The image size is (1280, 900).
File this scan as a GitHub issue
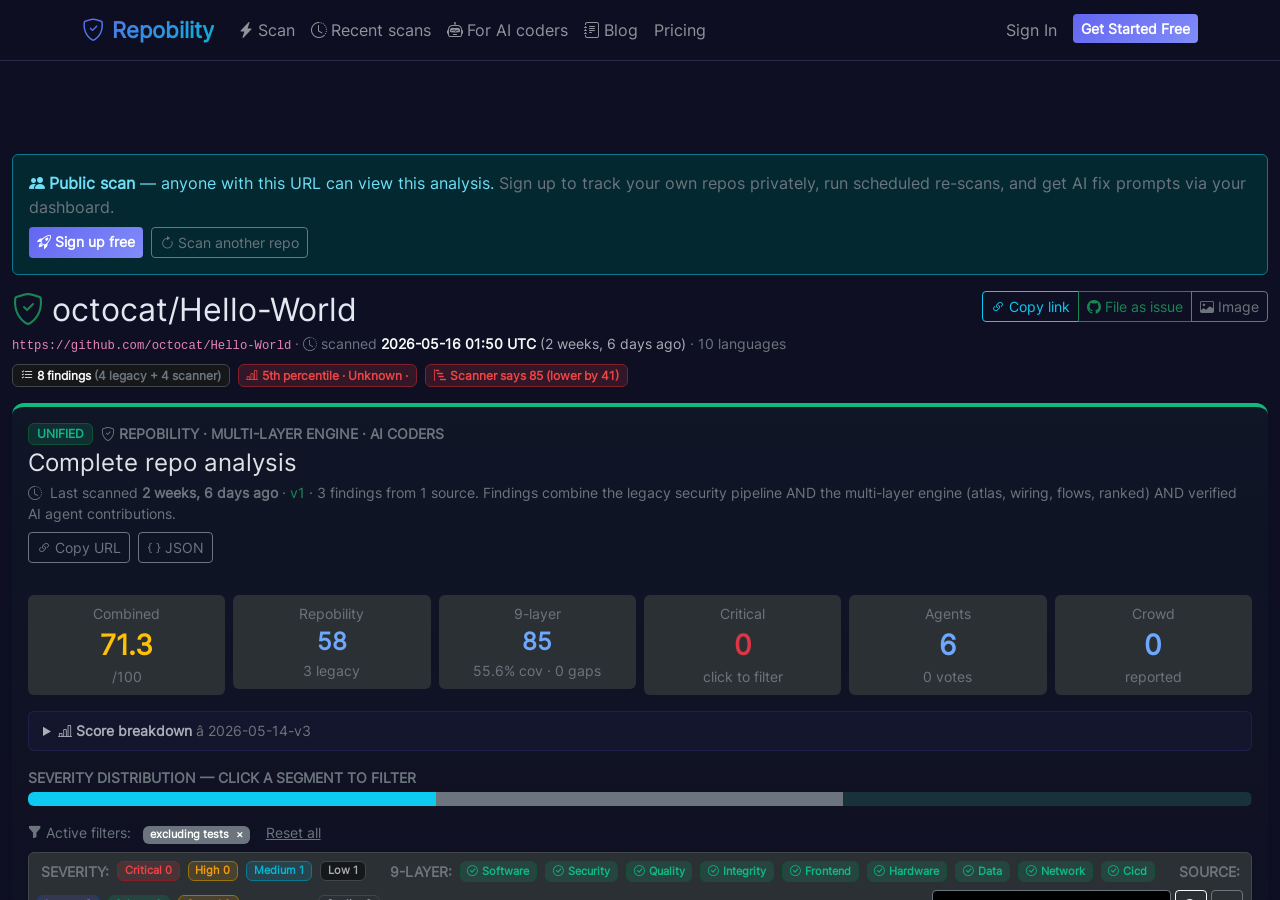pyautogui.click(x=1135, y=307)
